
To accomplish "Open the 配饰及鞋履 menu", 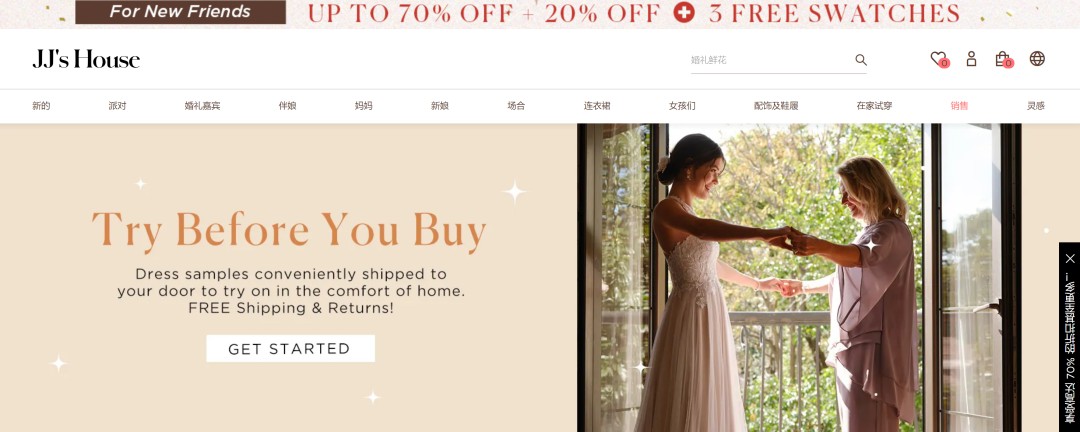I will pos(776,106).
